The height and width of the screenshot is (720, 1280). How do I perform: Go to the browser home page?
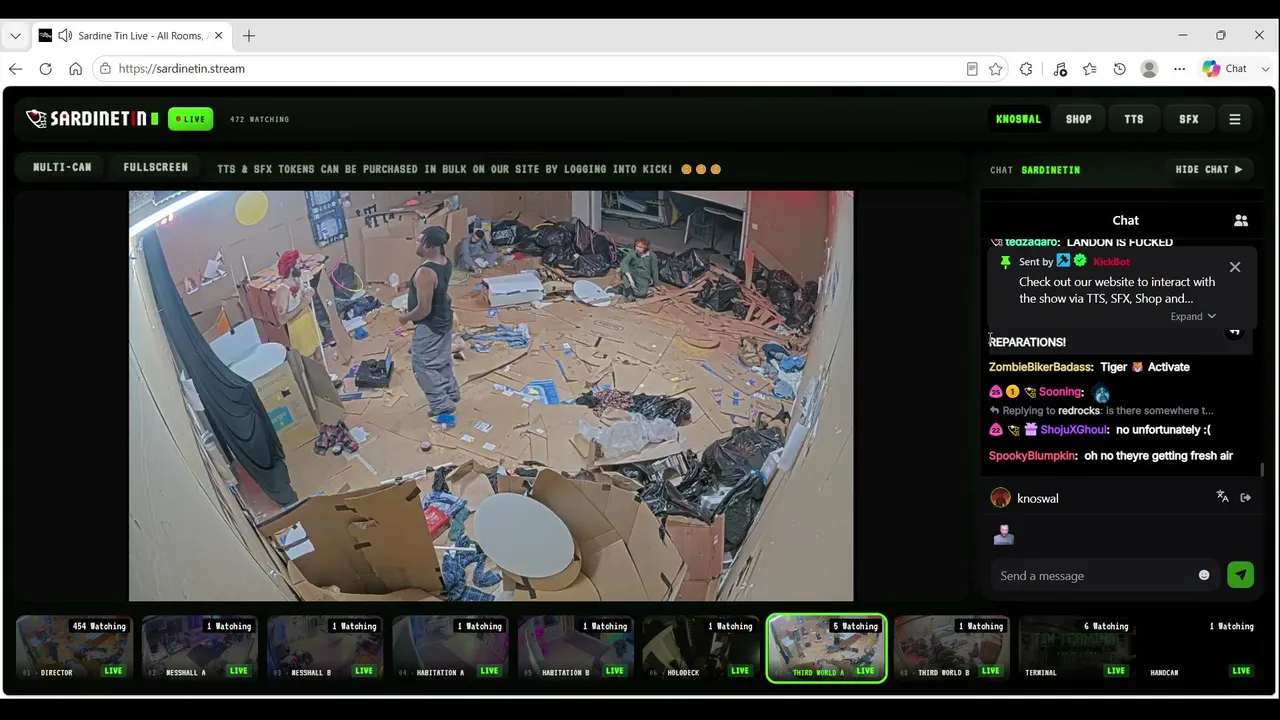point(75,69)
